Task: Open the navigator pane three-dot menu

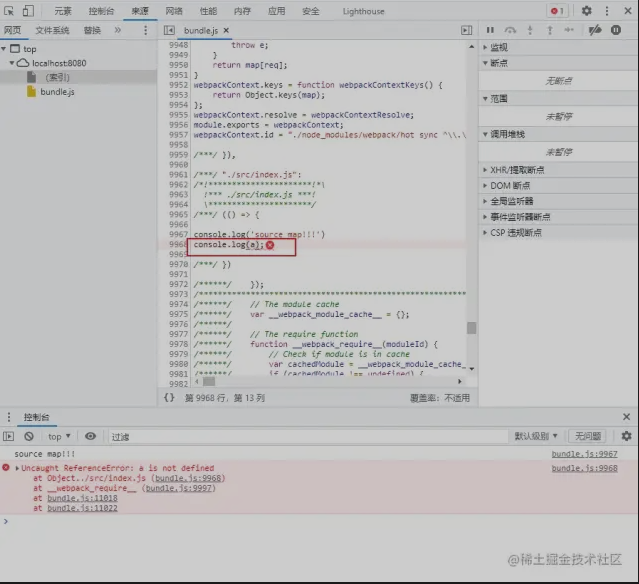Action: (x=145, y=30)
